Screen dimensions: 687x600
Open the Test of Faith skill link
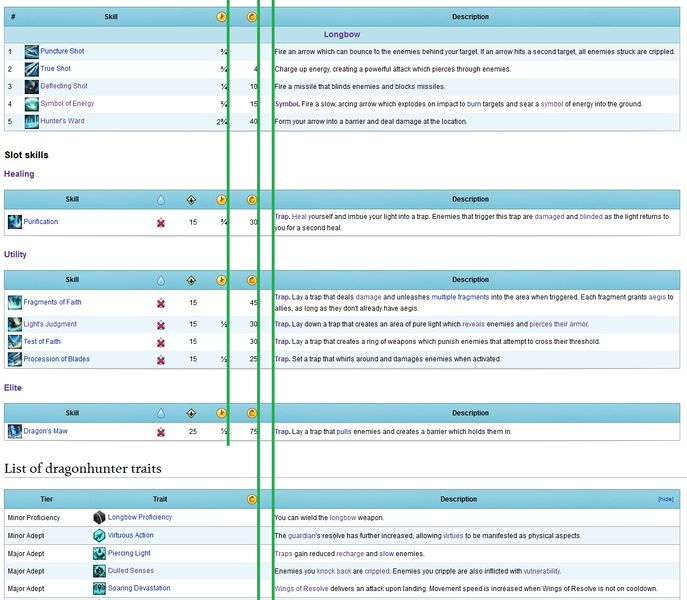click(42, 341)
